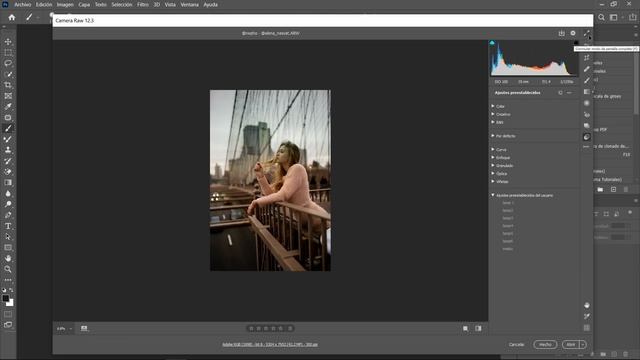Select Camera Raw Graduated Filter tool
This screenshot has height=360, width=640.
tap(587, 92)
